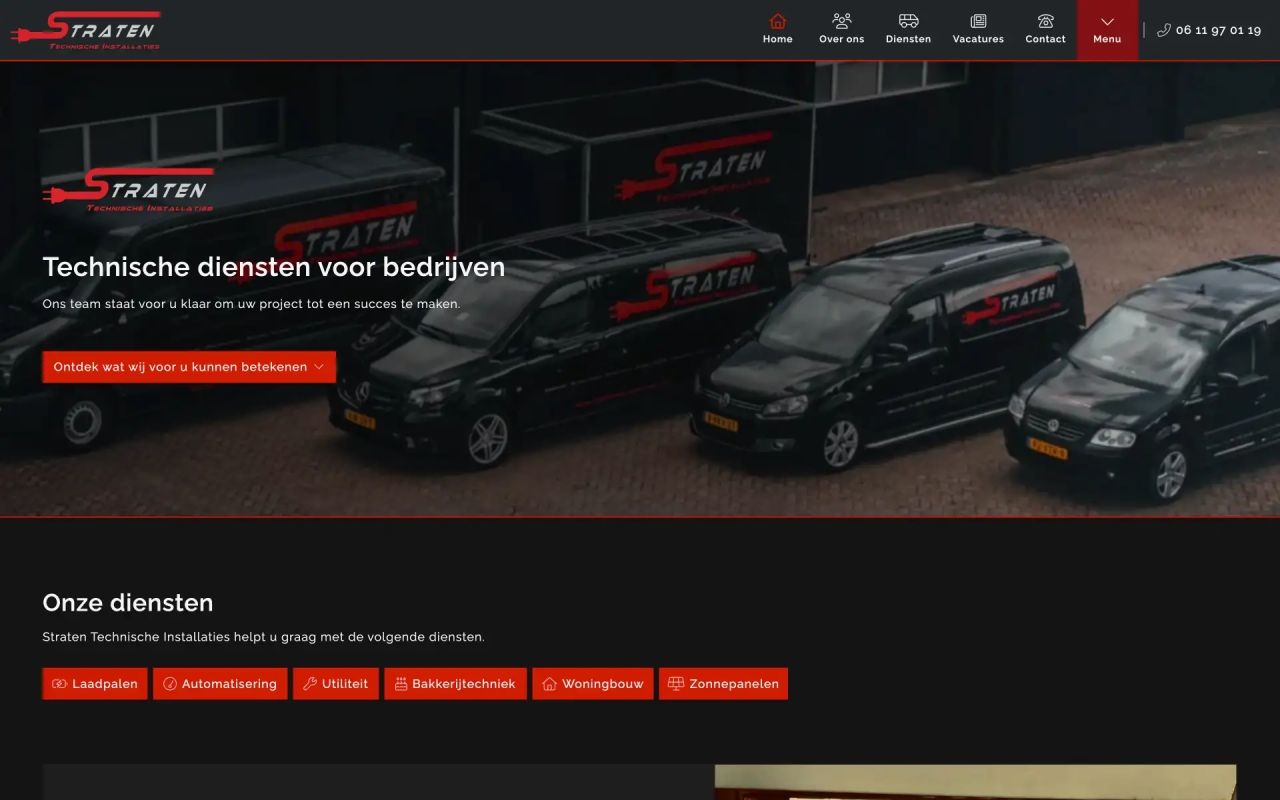Click the Straten logo in the header
This screenshot has height=800, width=1280.
(86, 31)
